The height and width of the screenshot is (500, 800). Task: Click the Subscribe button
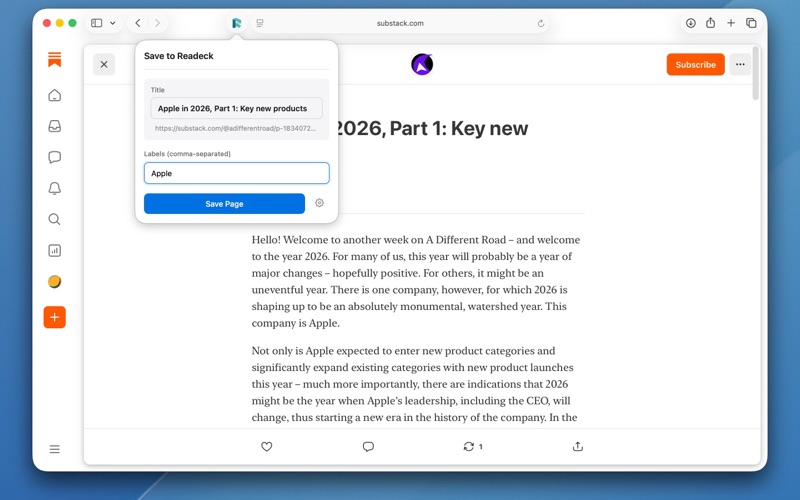point(695,64)
